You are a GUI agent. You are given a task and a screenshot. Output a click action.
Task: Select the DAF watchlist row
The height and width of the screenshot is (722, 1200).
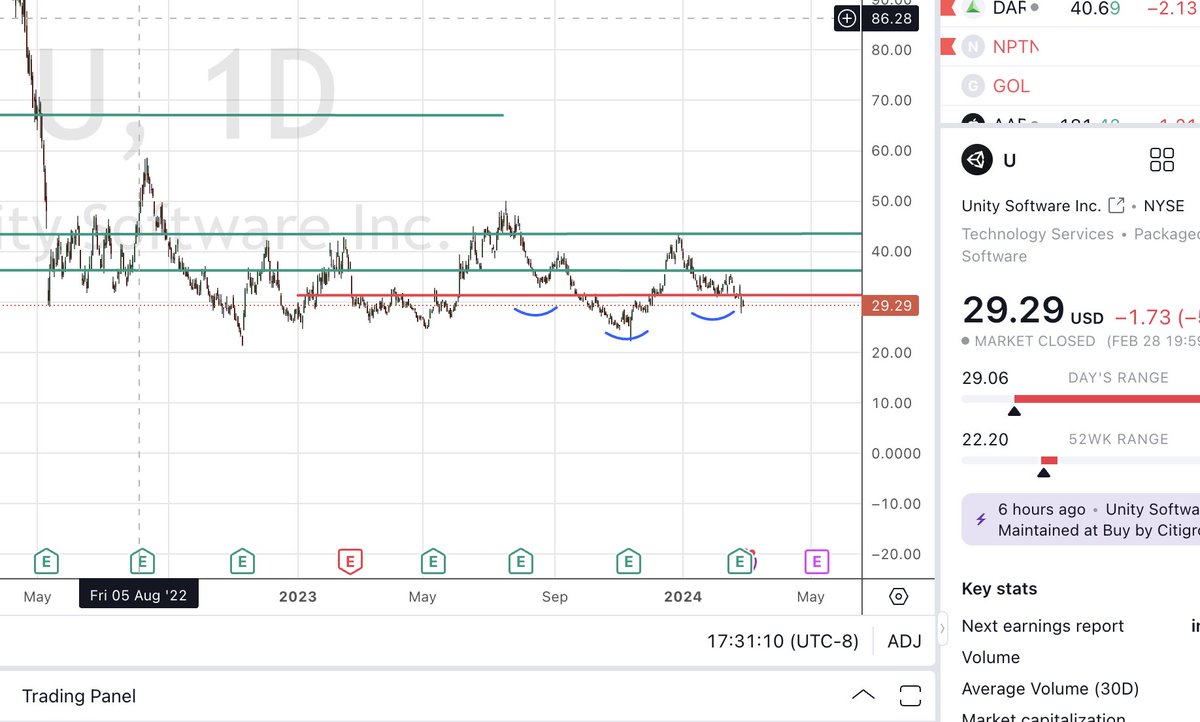[1069, 8]
